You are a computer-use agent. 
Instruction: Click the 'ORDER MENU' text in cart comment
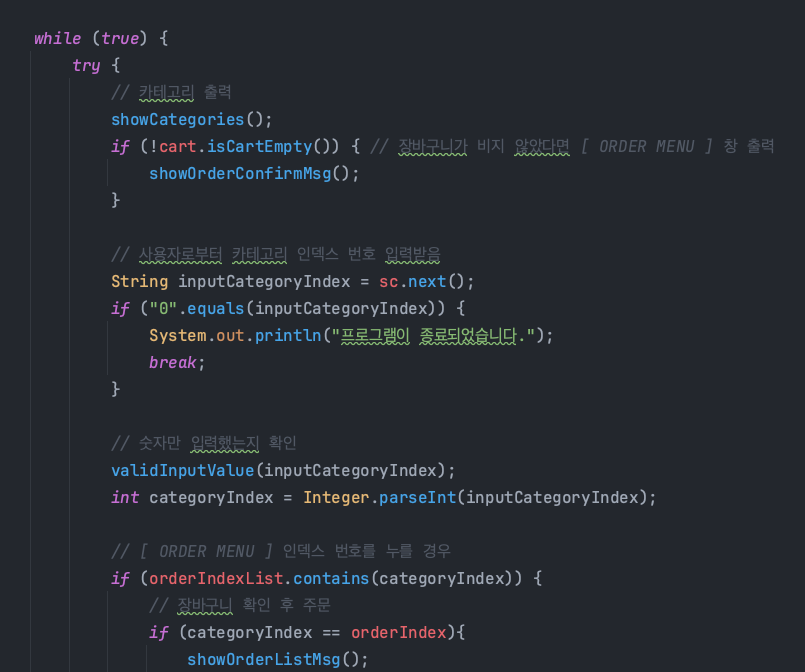click(646, 147)
